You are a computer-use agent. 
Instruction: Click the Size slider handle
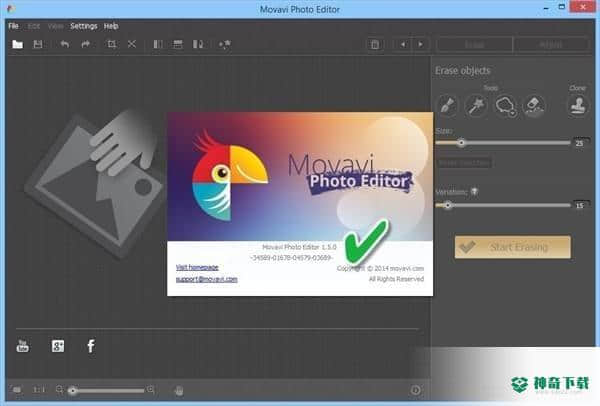[461, 143]
